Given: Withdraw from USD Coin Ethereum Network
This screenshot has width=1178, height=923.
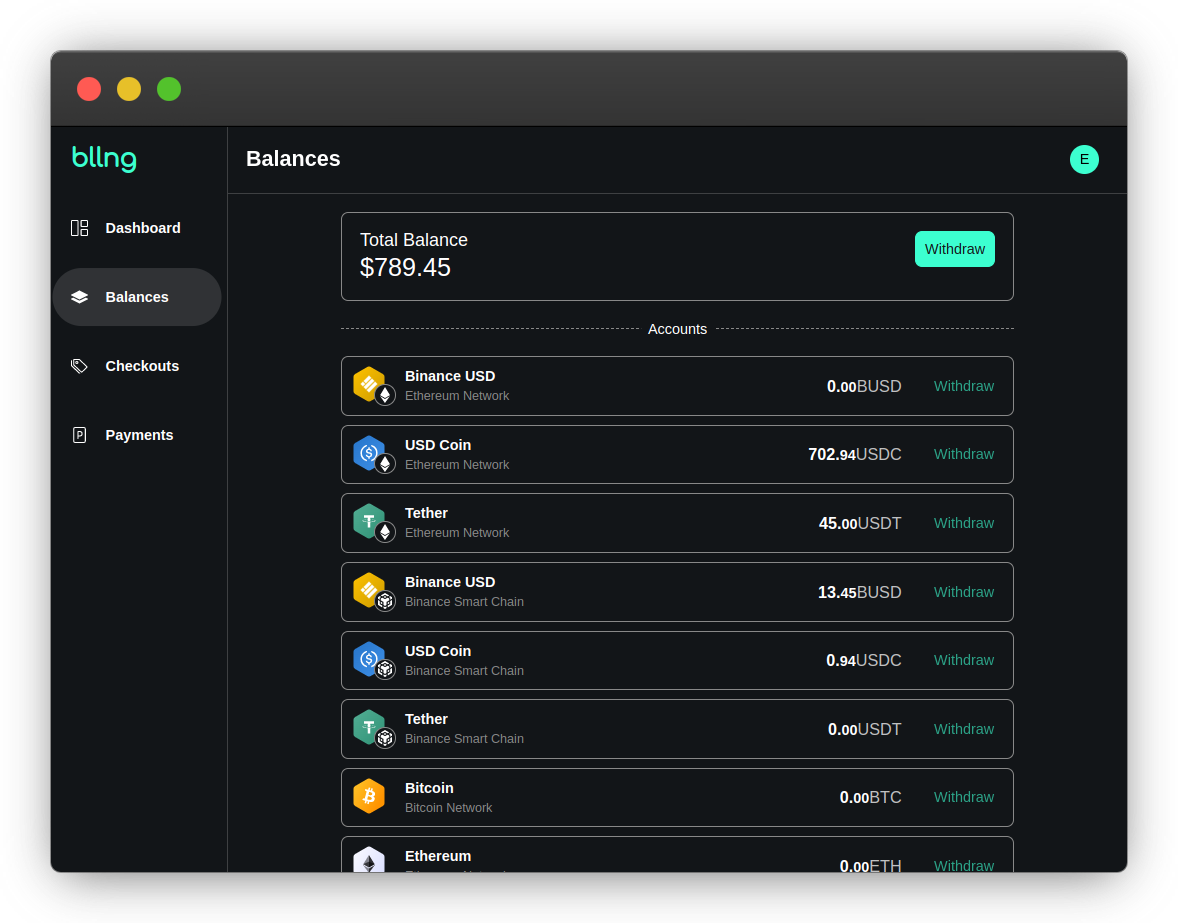Looking at the screenshot, I should pyautogui.click(x=963, y=454).
